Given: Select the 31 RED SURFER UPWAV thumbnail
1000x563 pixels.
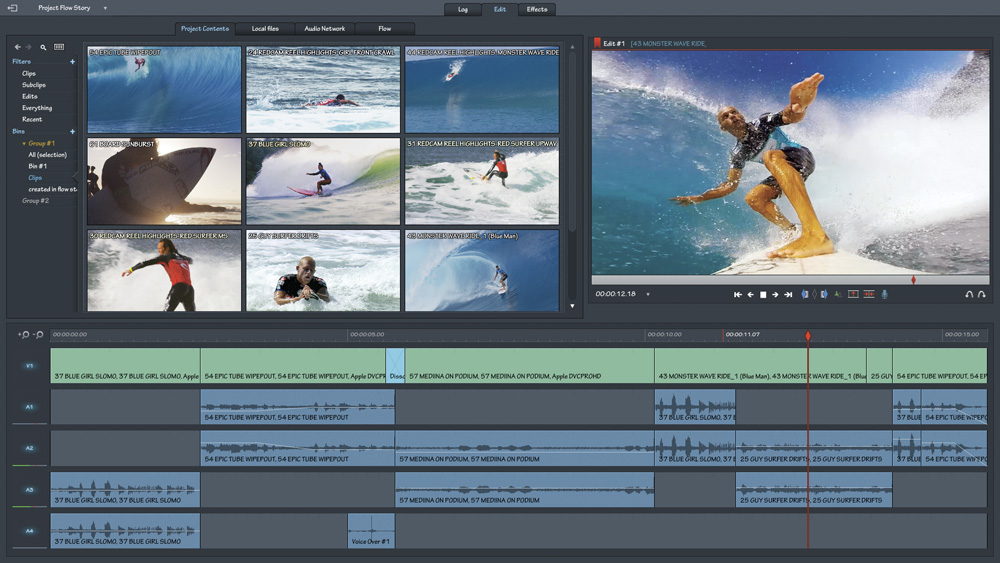Looking at the screenshot, I should point(482,181).
